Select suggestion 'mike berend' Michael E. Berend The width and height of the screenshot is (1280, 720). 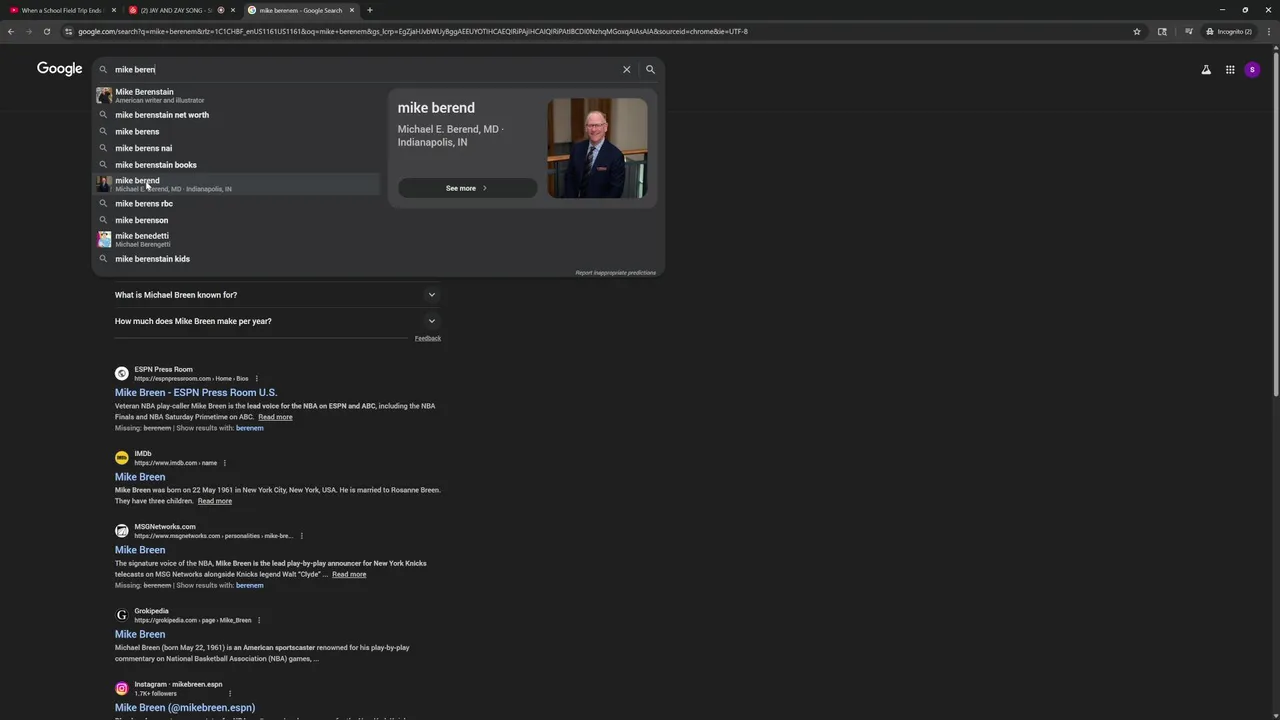click(x=237, y=184)
